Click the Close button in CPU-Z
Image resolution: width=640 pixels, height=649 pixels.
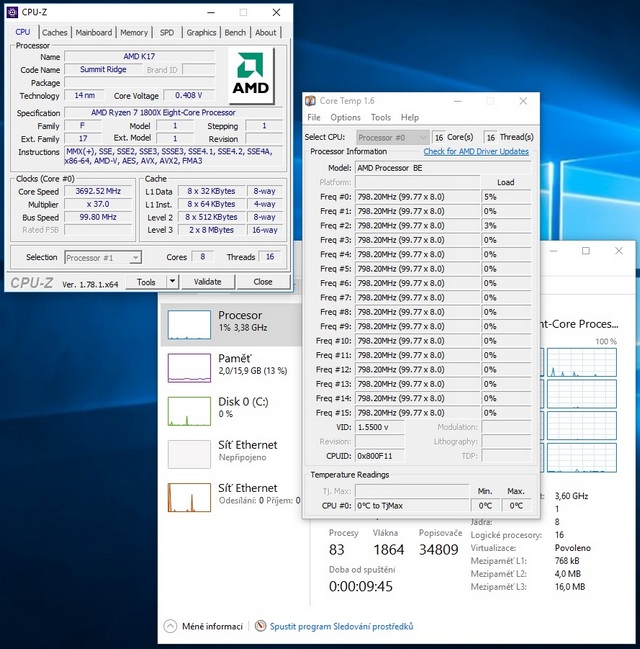[x=263, y=282]
